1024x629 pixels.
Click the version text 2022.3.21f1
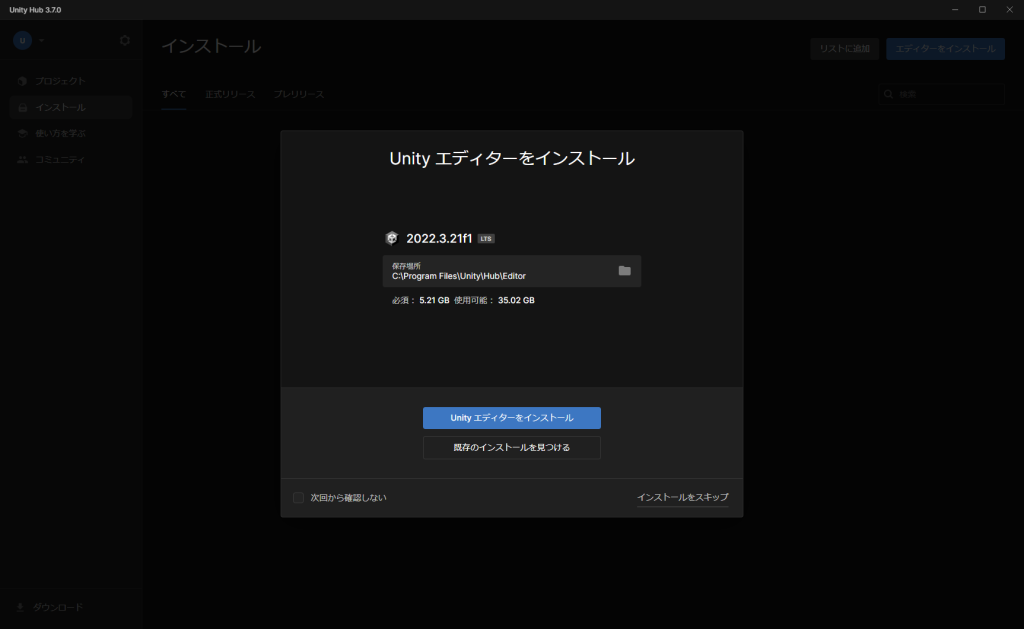439,238
